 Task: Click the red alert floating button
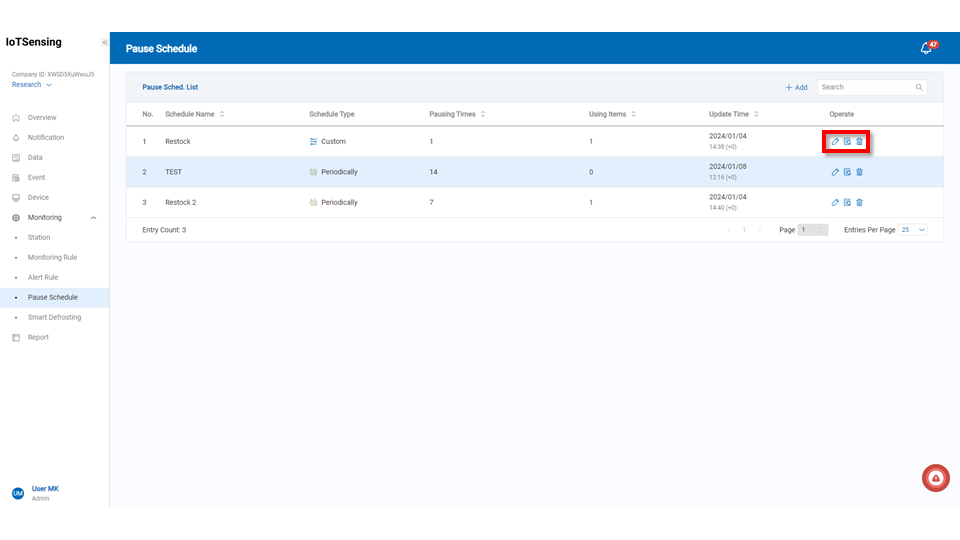pyautogui.click(x=935, y=478)
